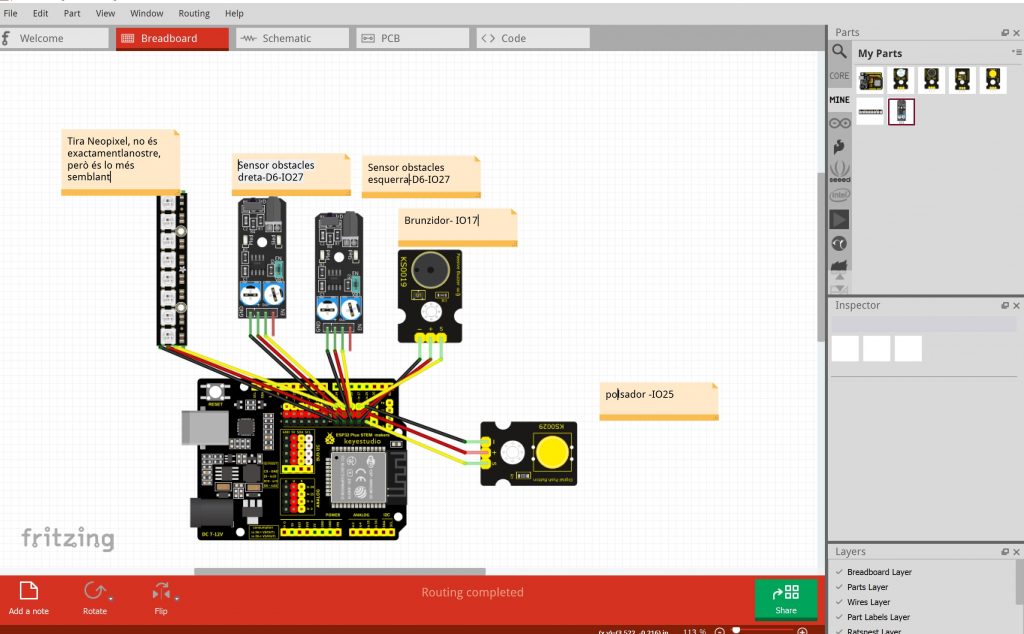Toggle the Ratsnest Layer checkbox
This screenshot has height=634, width=1024.
(838, 631)
